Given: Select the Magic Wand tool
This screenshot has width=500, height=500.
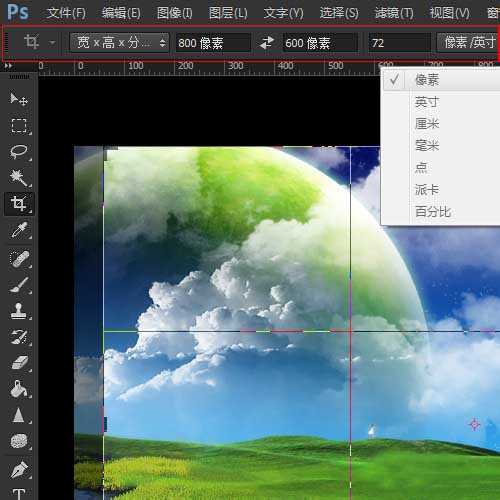Looking at the screenshot, I should 18,177.
